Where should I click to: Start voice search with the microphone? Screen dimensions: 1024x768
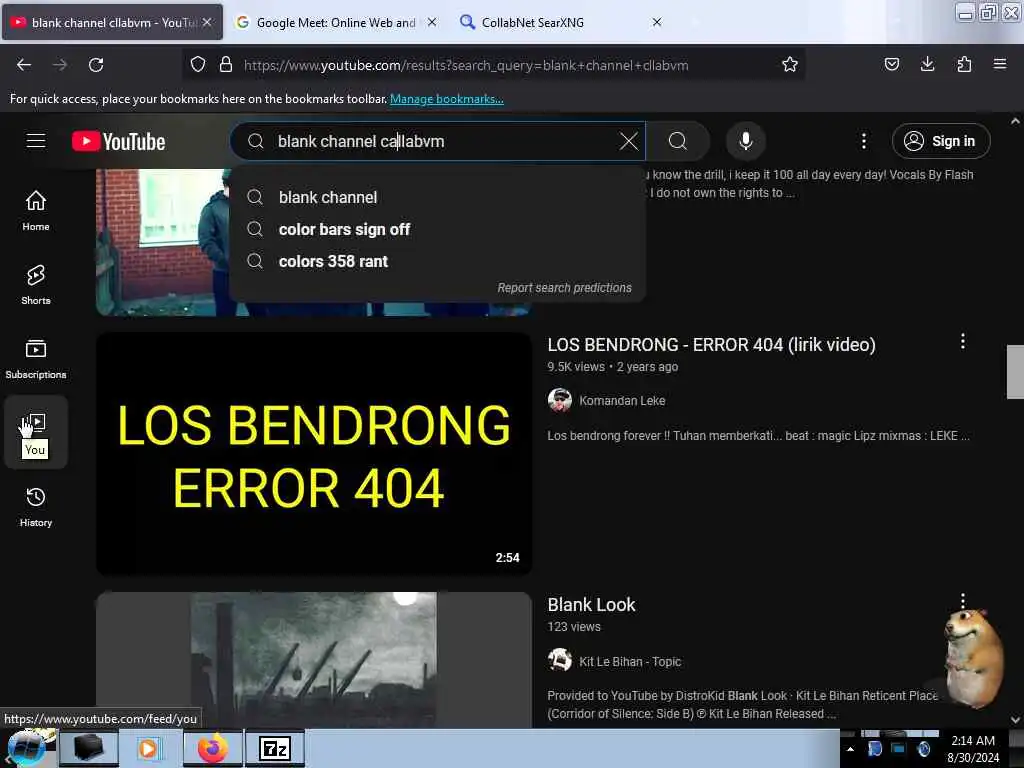[746, 141]
